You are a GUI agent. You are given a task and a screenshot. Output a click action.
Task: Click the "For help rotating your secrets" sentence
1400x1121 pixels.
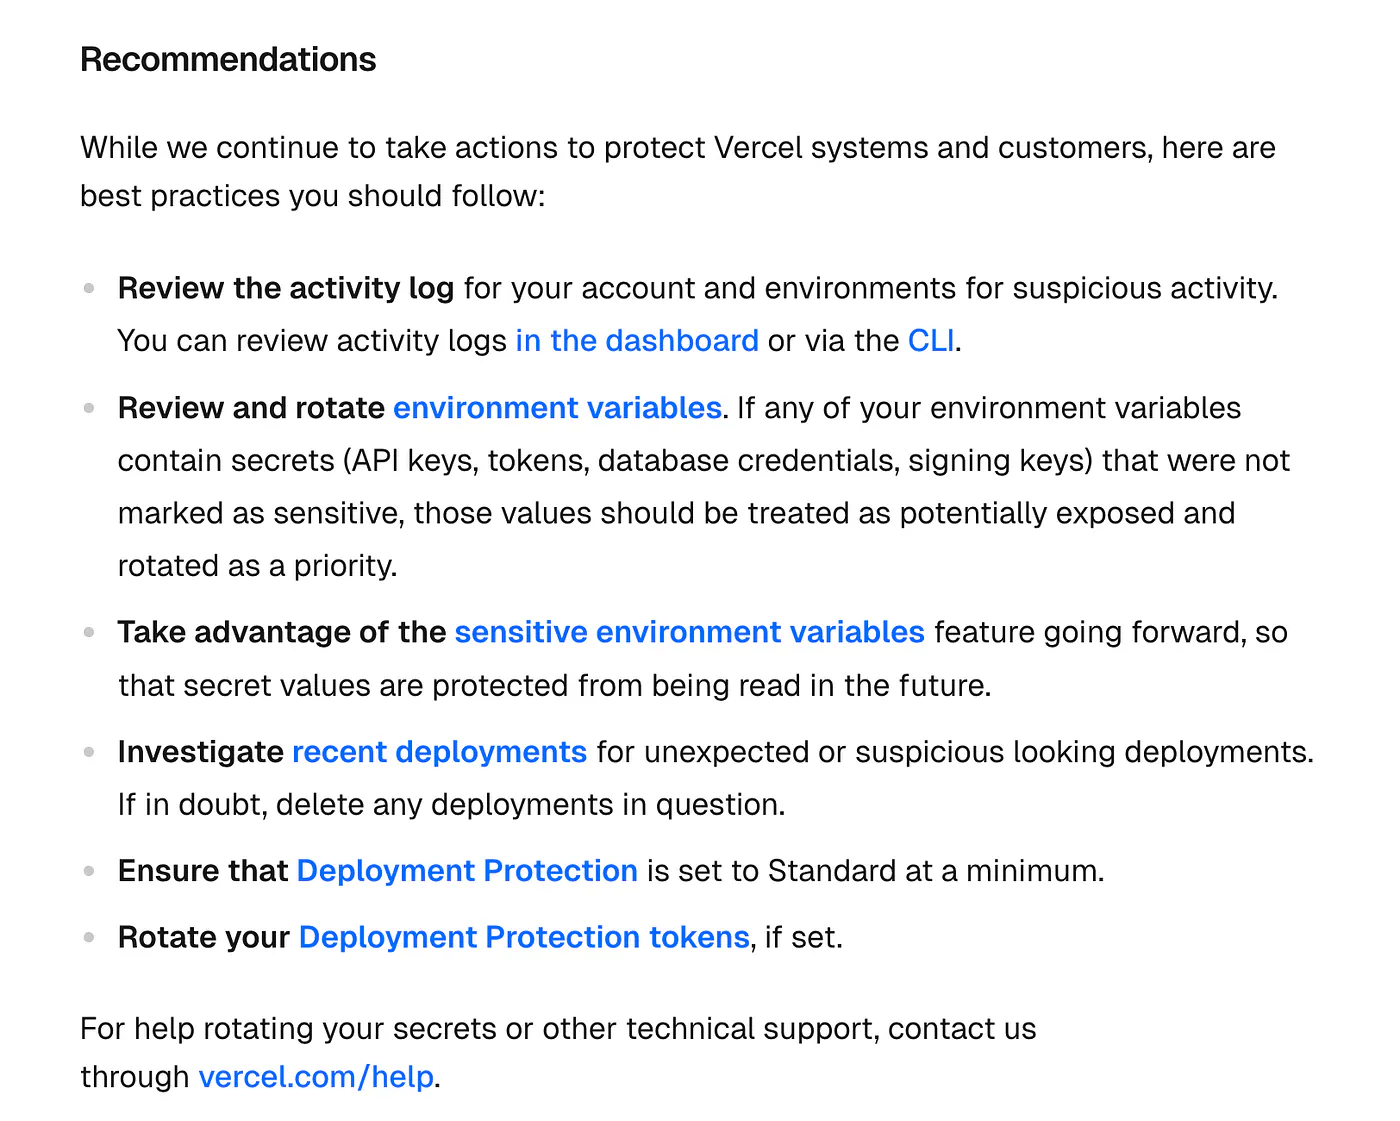[558, 1053]
